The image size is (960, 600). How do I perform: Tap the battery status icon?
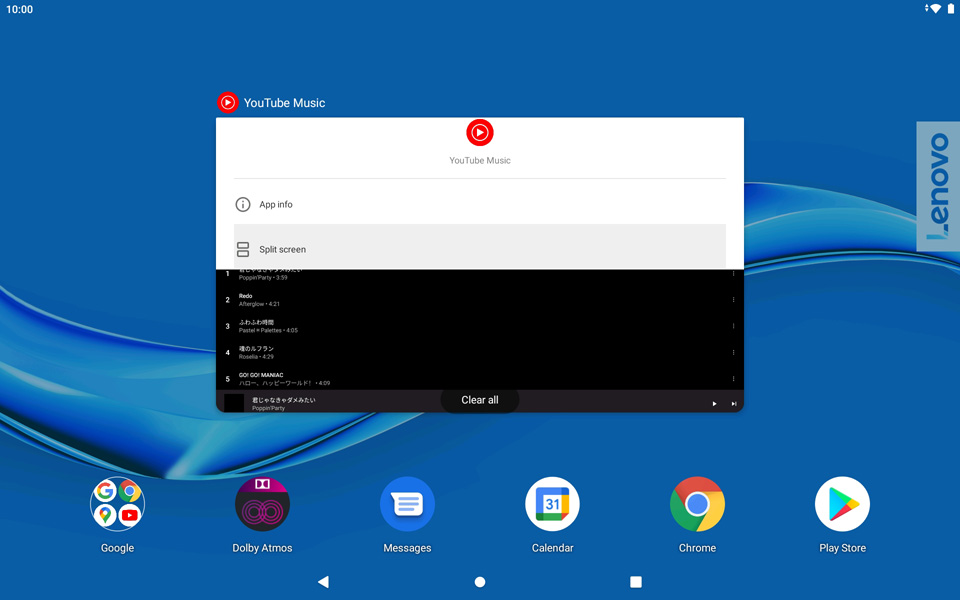[951, 9]
